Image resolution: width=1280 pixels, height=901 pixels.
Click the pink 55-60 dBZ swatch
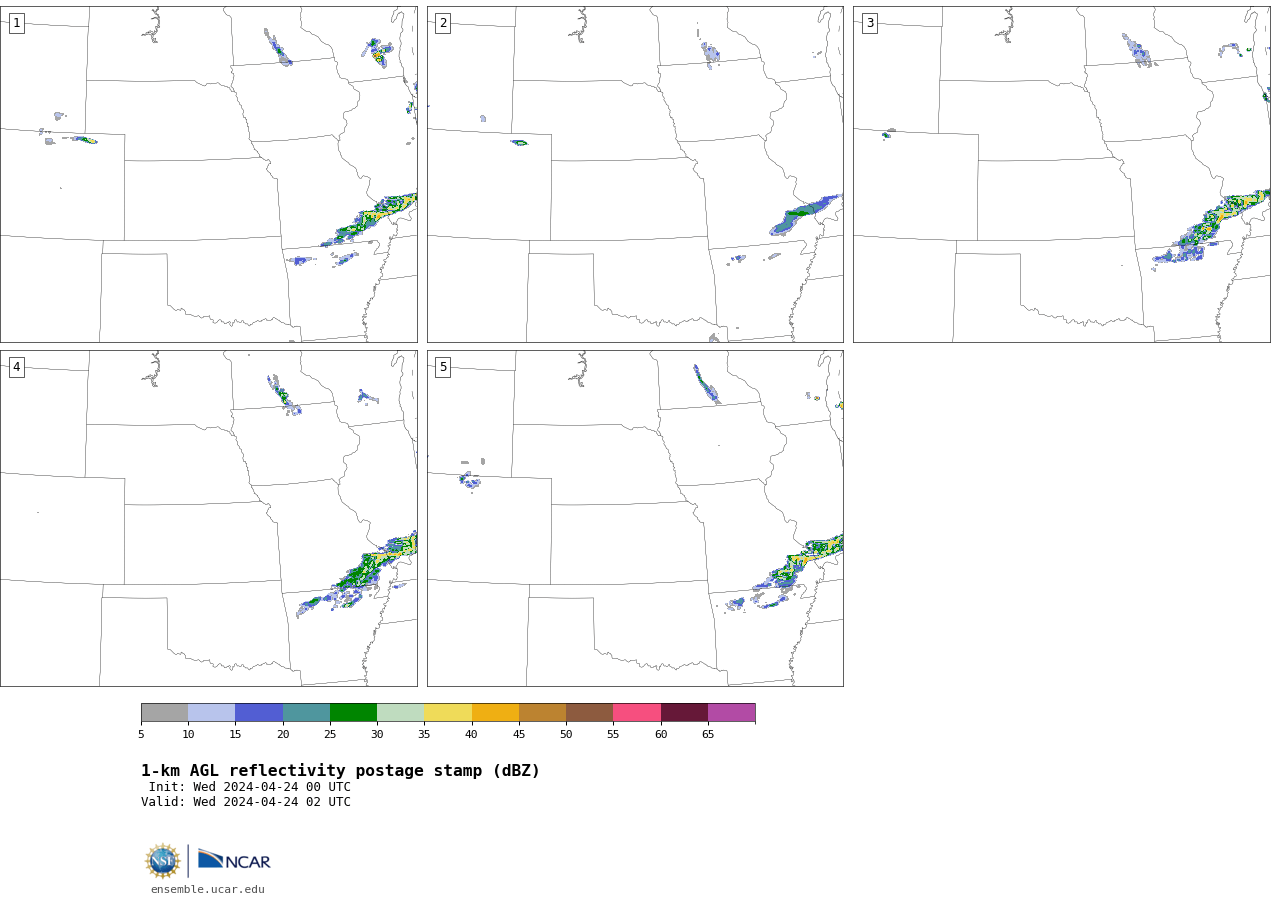click(637, 712)
